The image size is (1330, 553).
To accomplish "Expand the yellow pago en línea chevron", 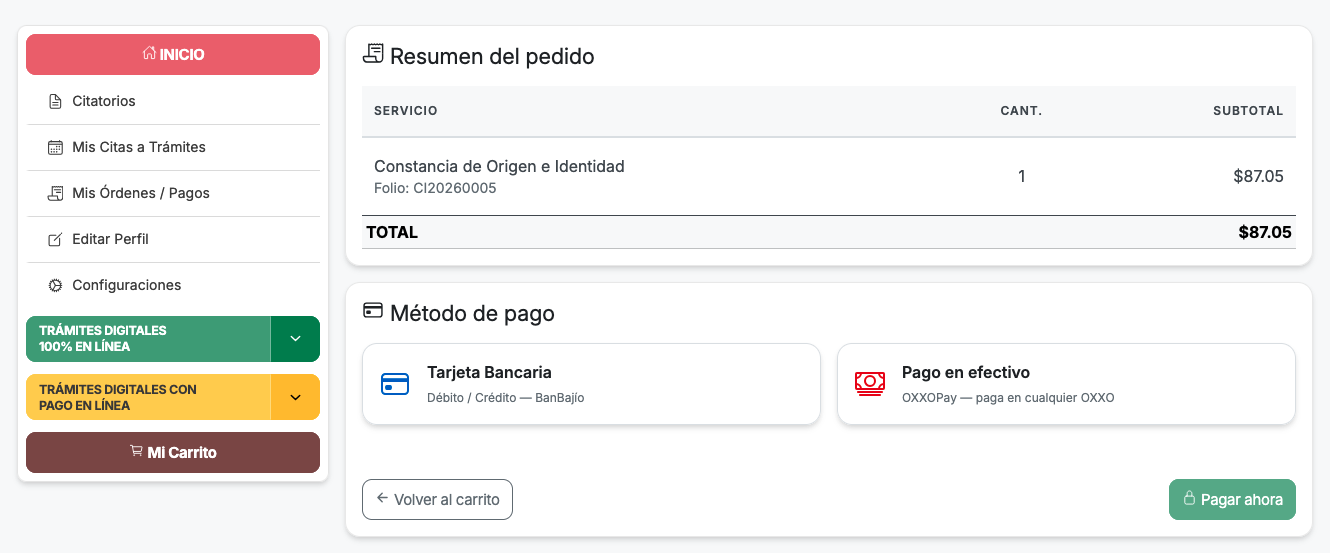I will point(295,397).
